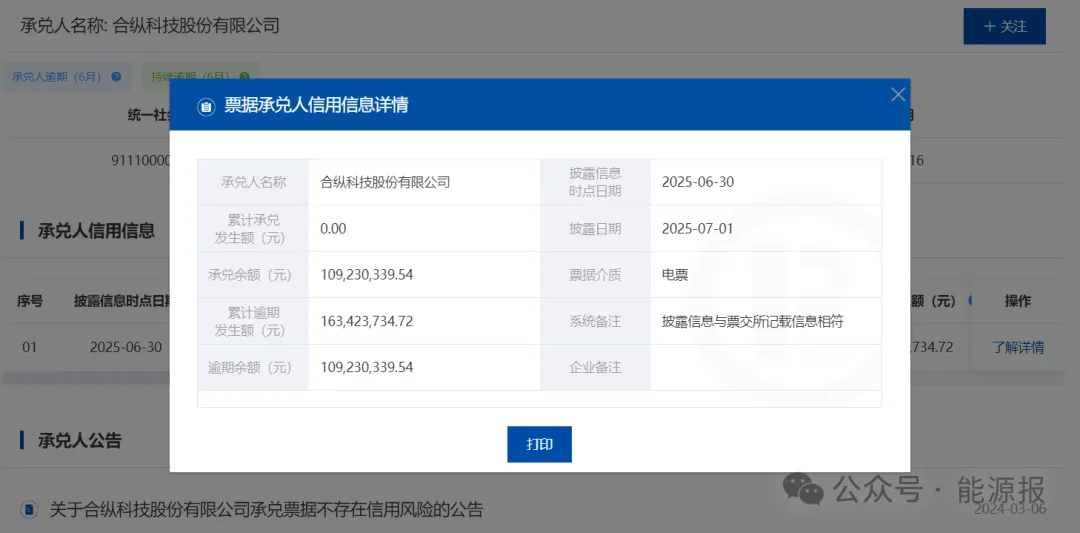Click the + 关注 follow button

coord(1004,27)
